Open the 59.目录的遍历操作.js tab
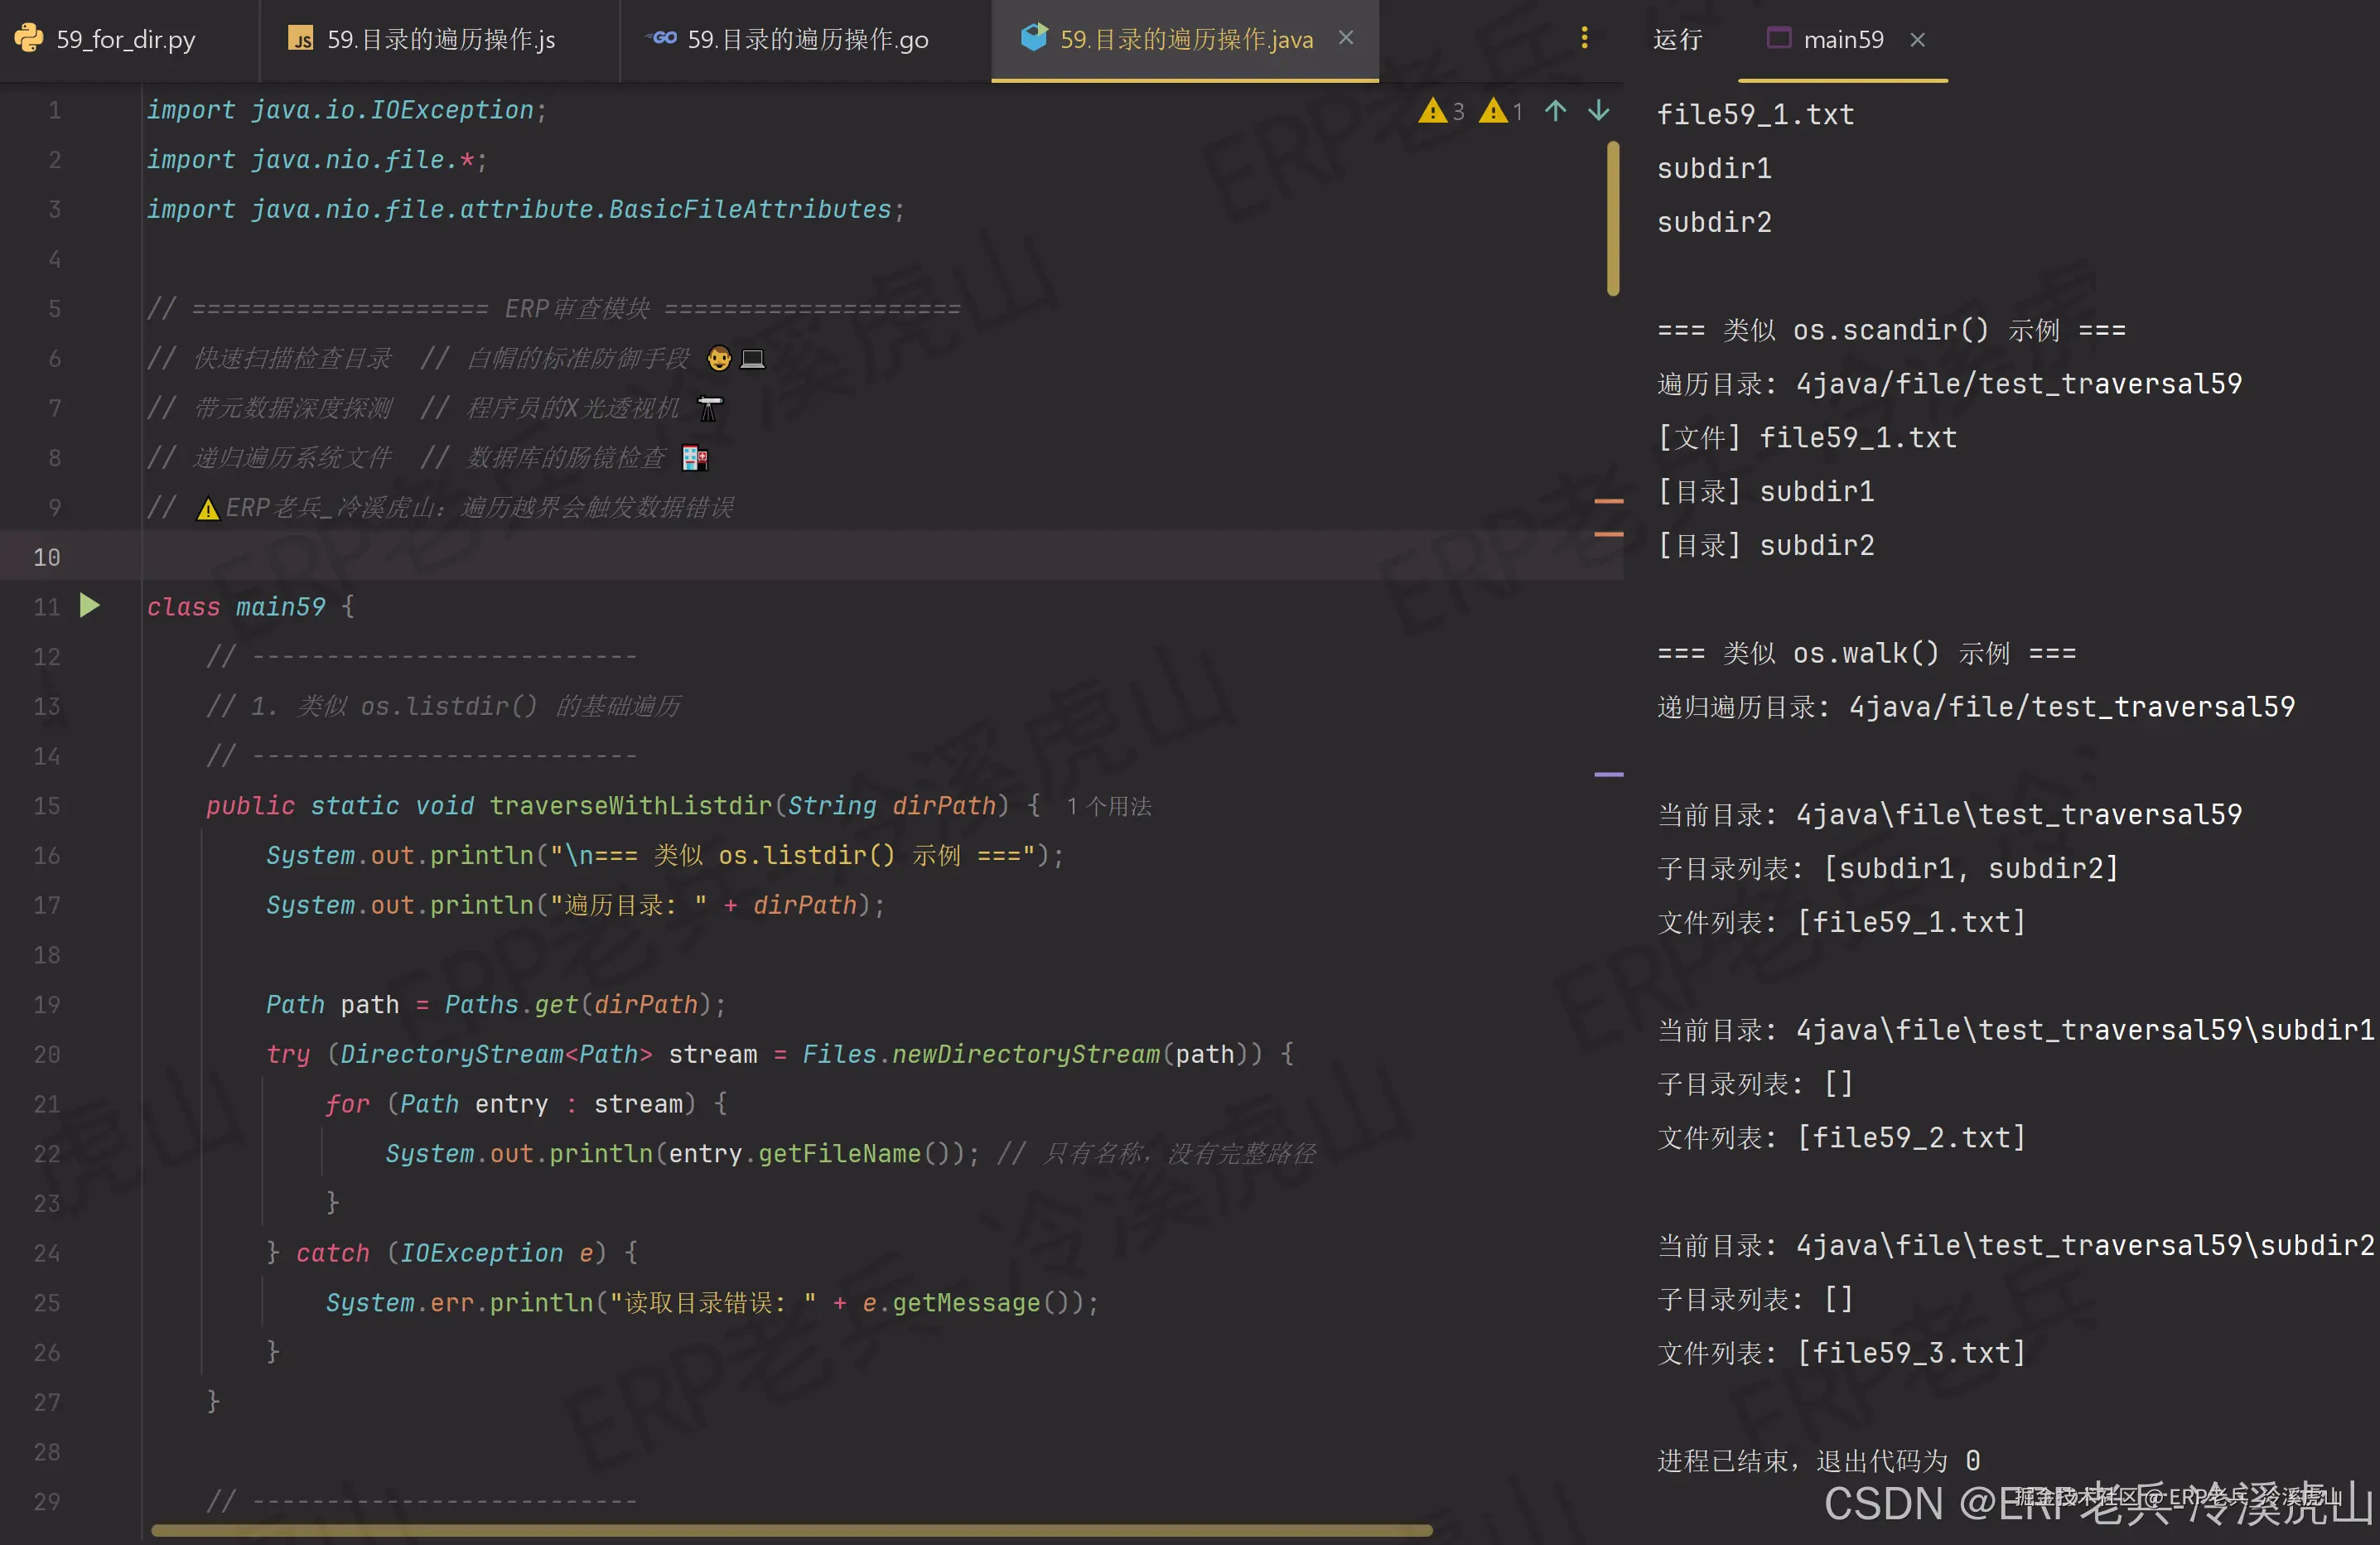This screenshot has width=2380, height=1545. (440, 40)
